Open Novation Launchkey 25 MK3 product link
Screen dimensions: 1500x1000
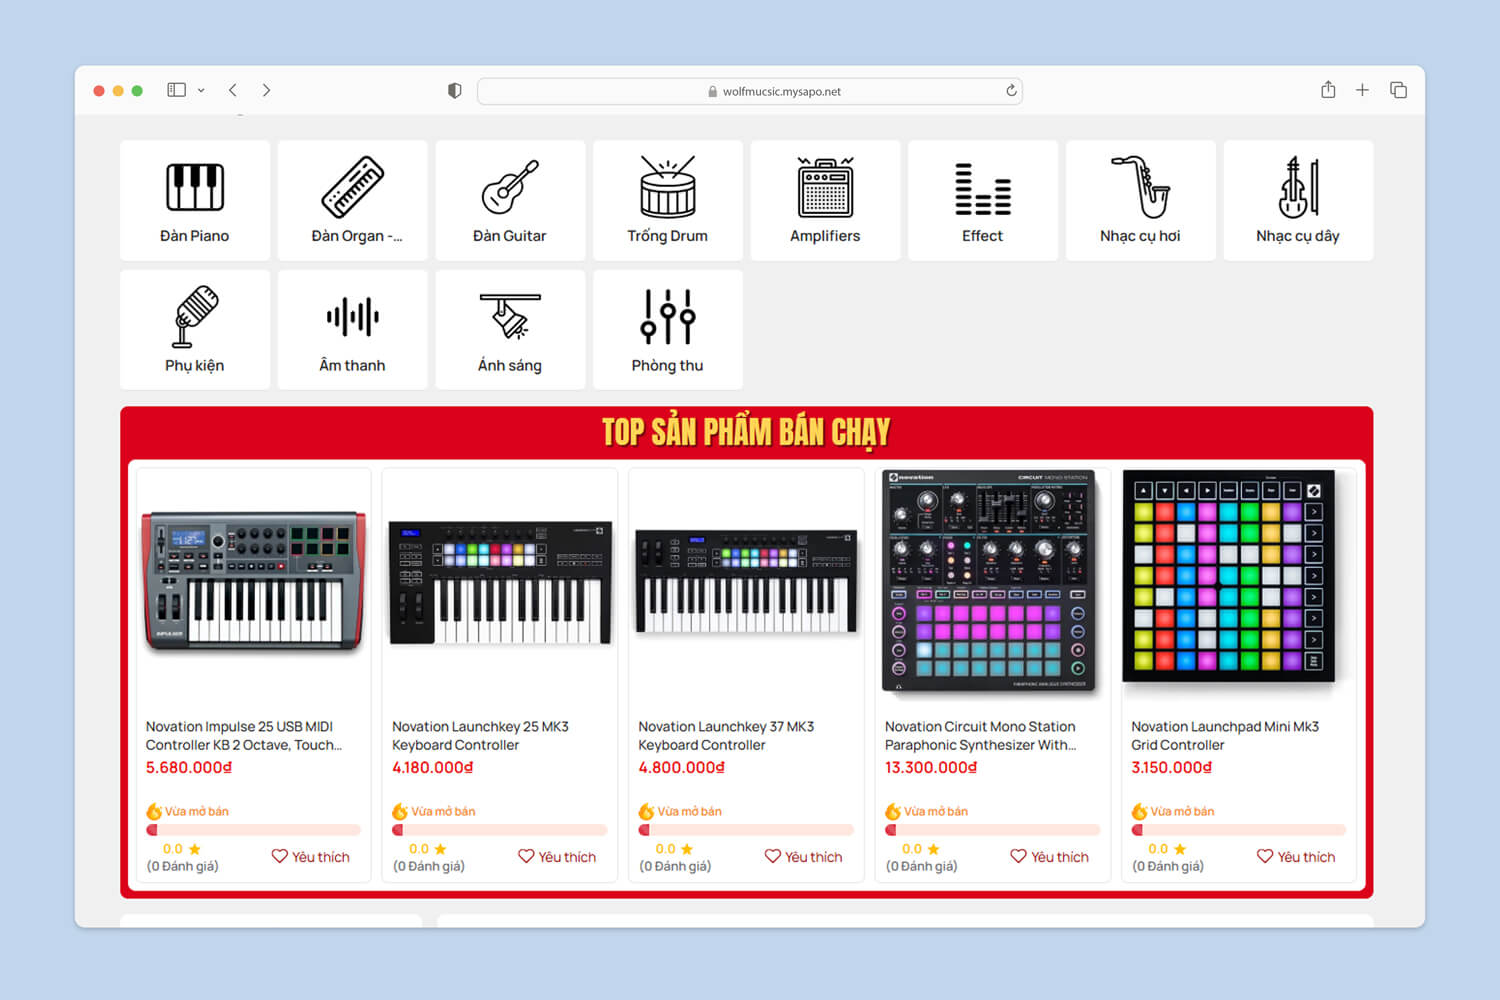480,736
